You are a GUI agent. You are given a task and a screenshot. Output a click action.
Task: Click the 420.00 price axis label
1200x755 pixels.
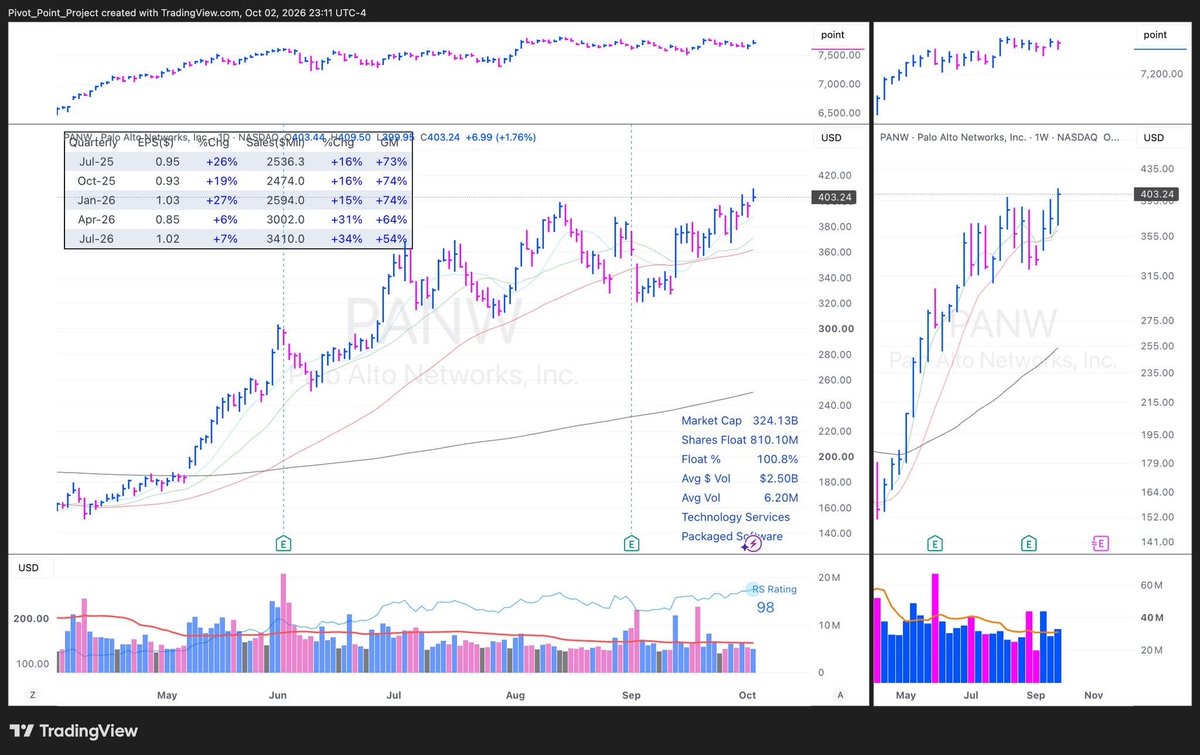click(x=836, y=175)
